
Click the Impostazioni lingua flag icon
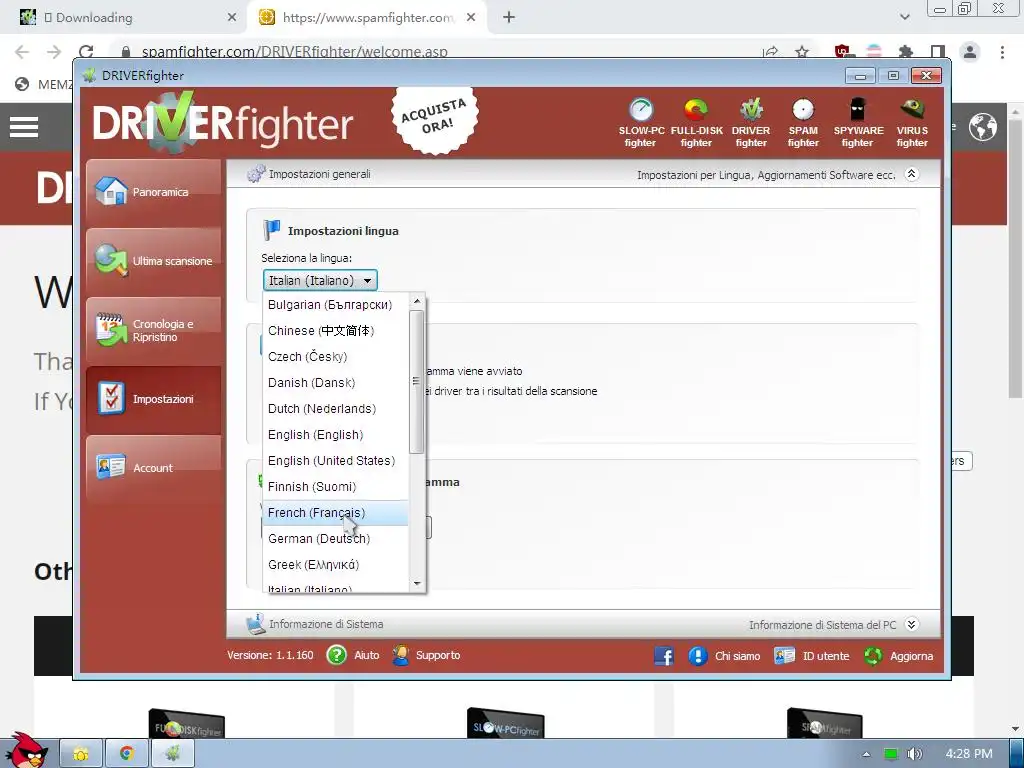(x=272, y=230)
